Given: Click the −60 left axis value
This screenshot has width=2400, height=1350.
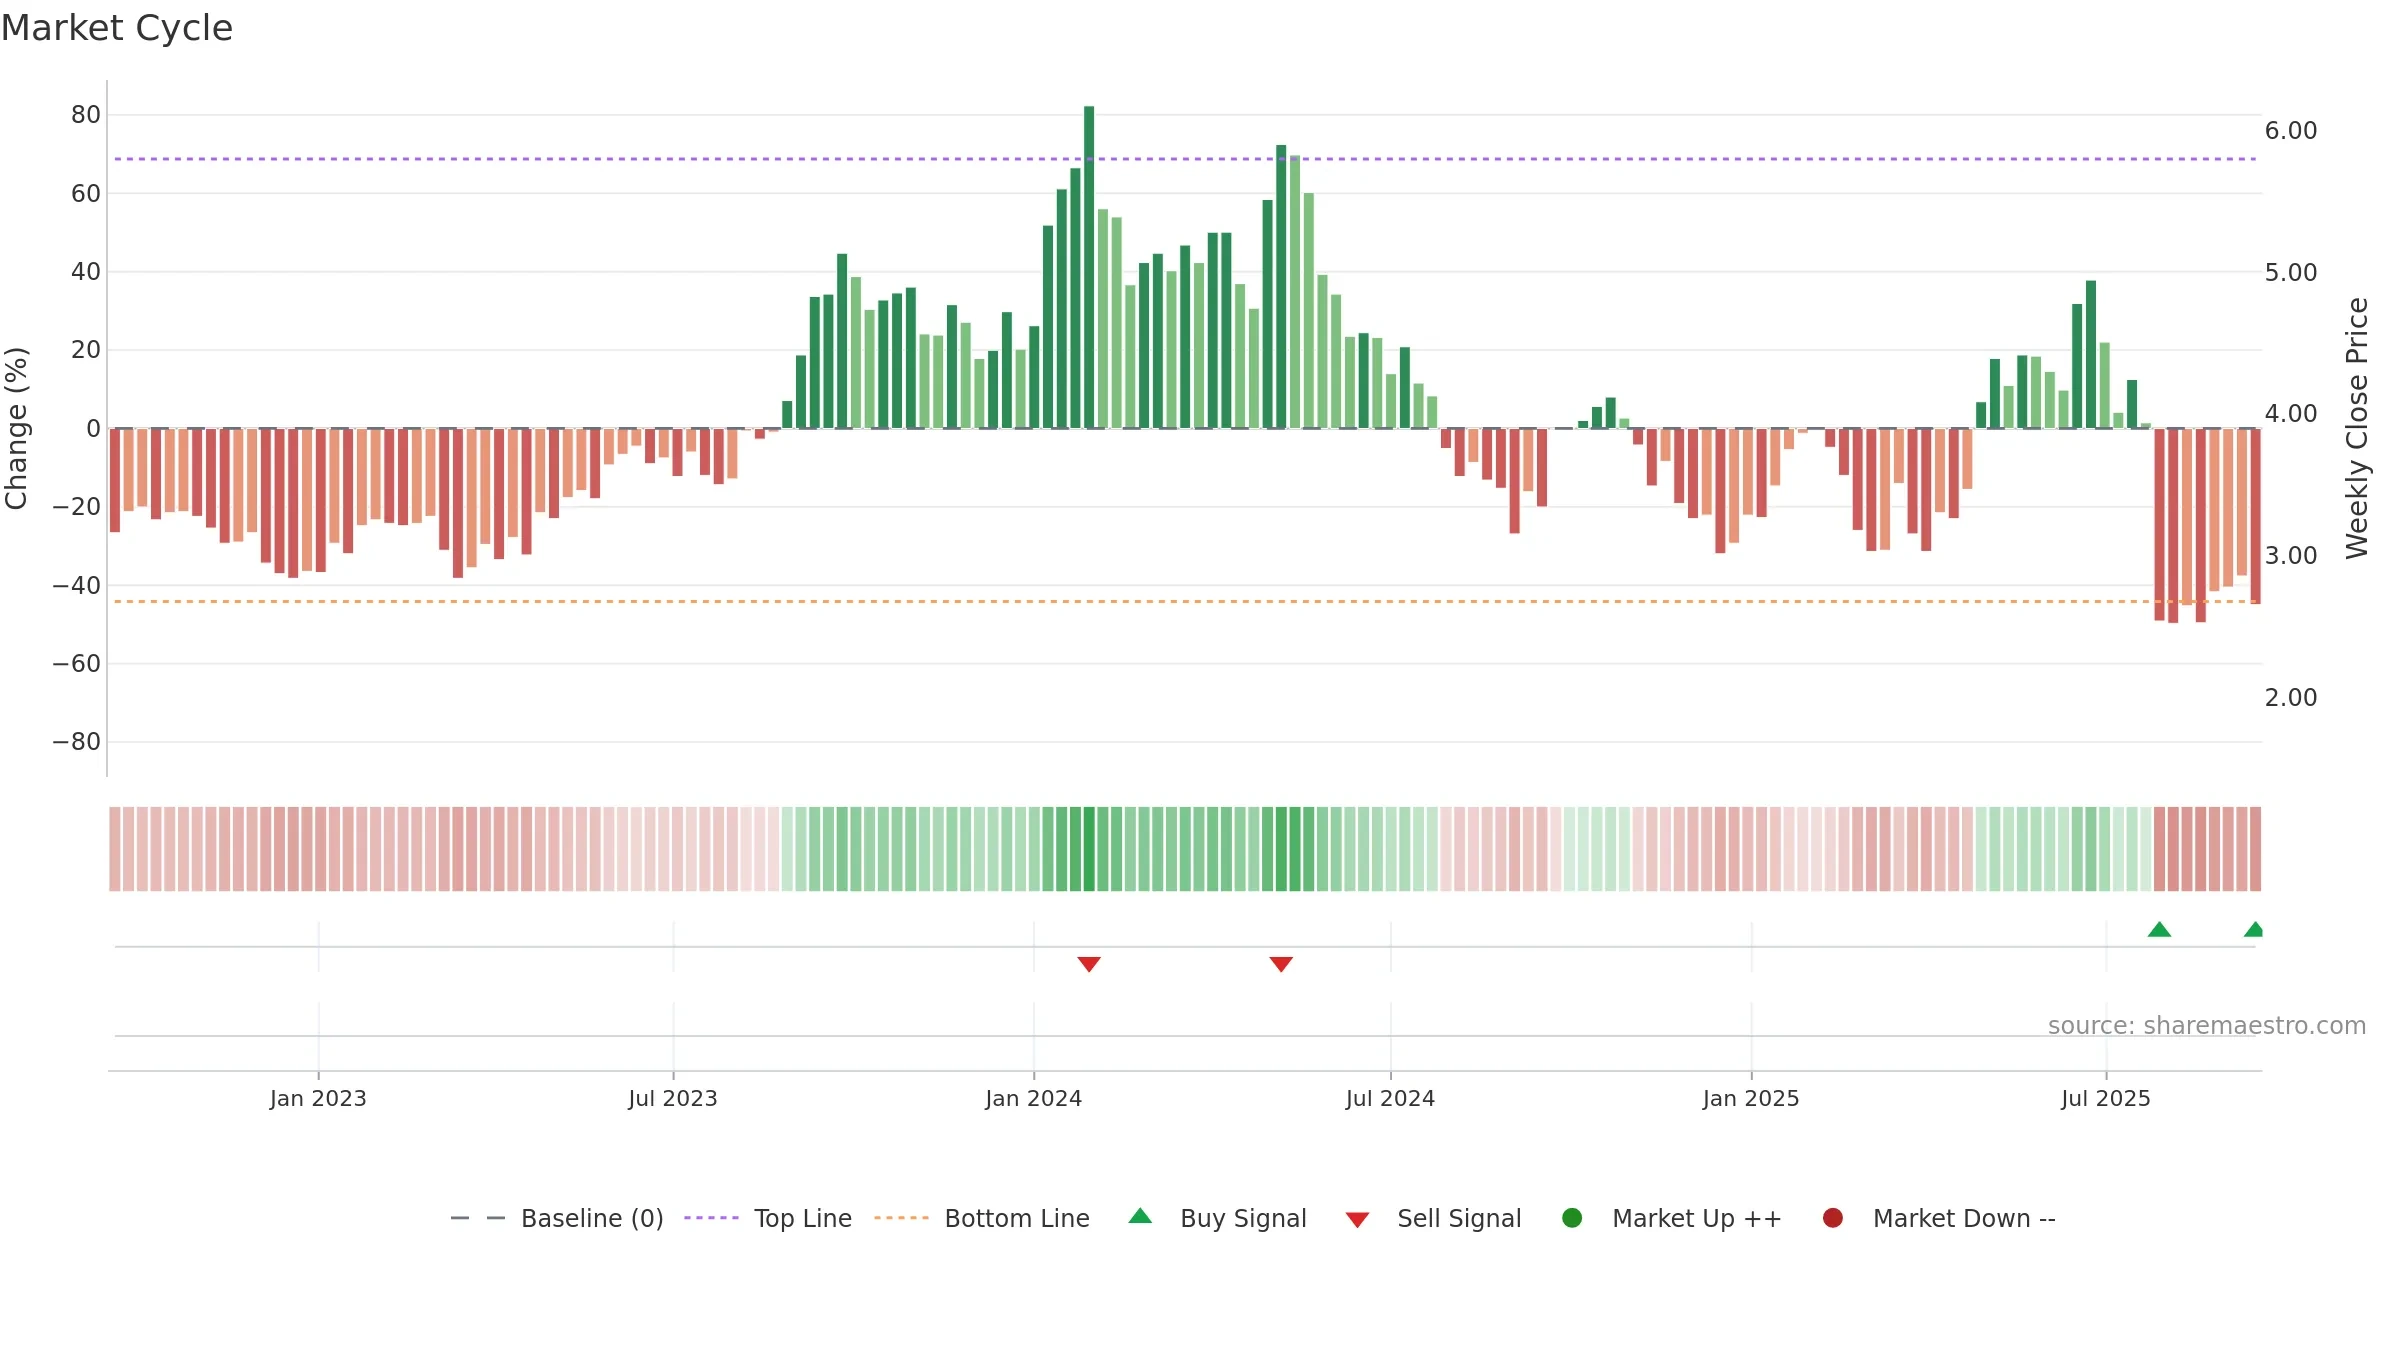Looking at the screenshot, I should point(77,663).
